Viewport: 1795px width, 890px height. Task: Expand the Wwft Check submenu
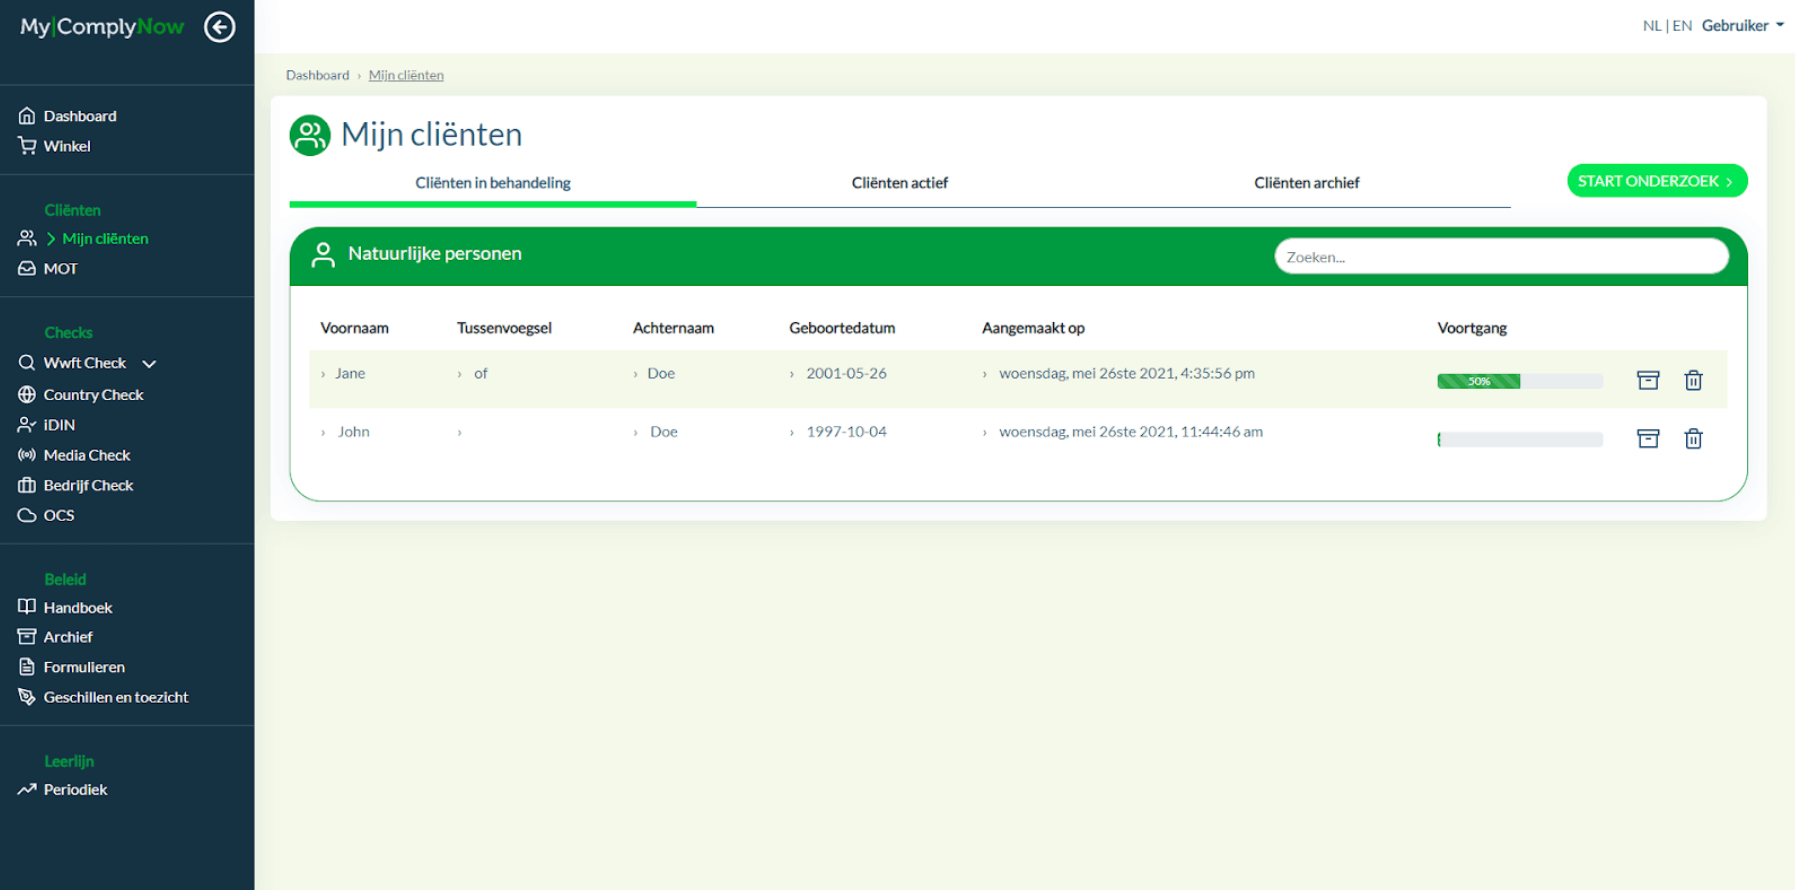tap(149, 364)
